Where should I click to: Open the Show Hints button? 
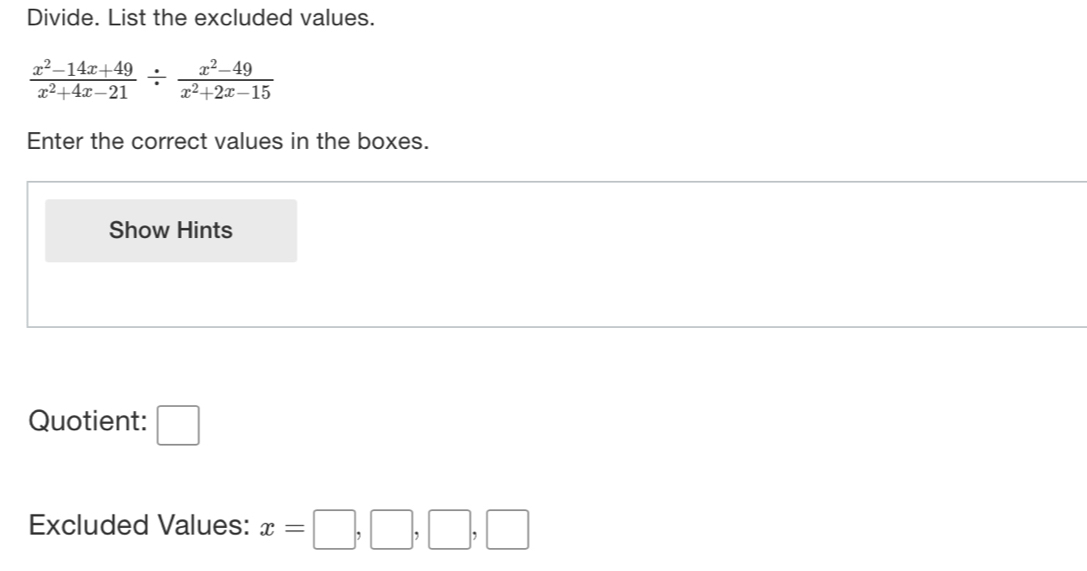click(x=171, y=231)
